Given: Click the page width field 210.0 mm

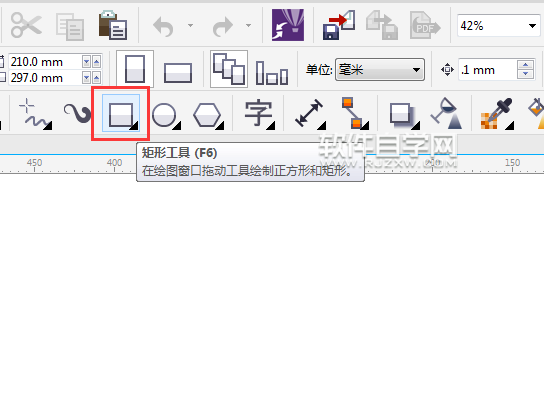Looking at the screenshot, I should (45, 62).
